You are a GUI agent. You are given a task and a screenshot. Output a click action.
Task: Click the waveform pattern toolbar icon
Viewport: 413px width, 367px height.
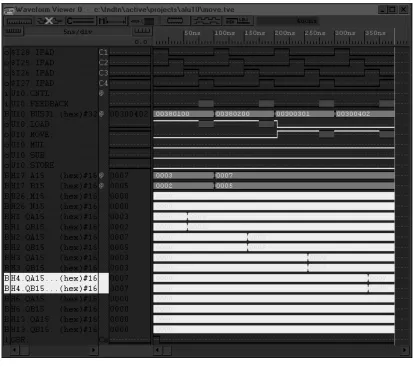coord(206,21)
